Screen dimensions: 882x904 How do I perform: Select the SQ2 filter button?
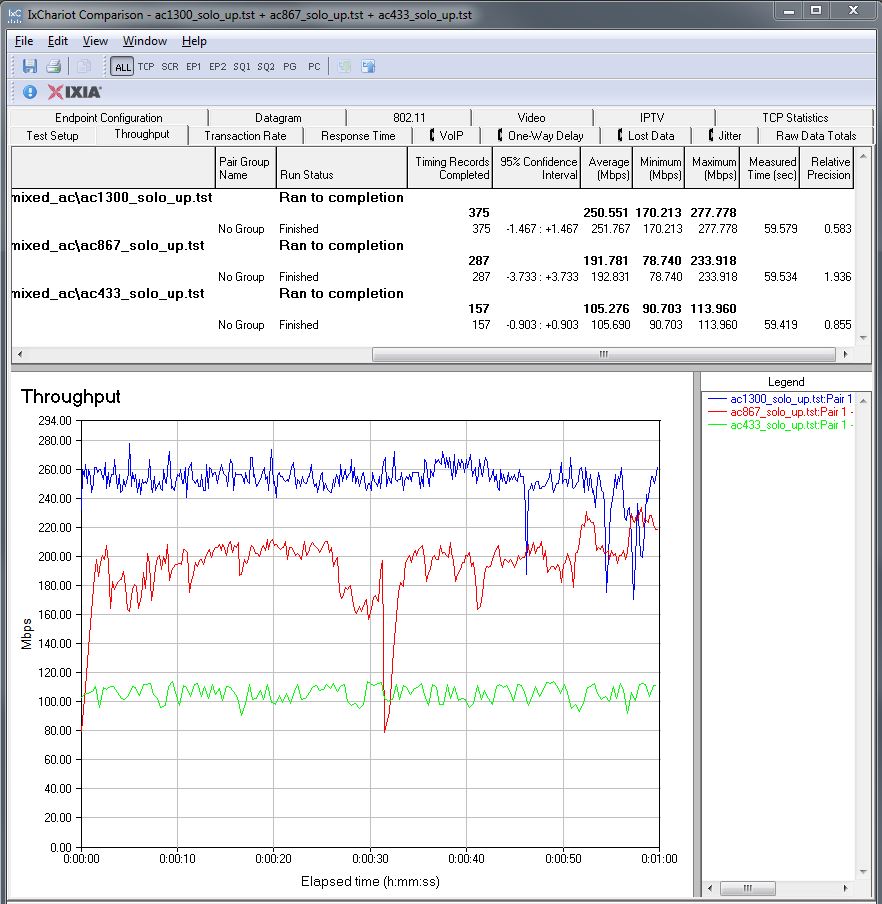coord(266,67)
